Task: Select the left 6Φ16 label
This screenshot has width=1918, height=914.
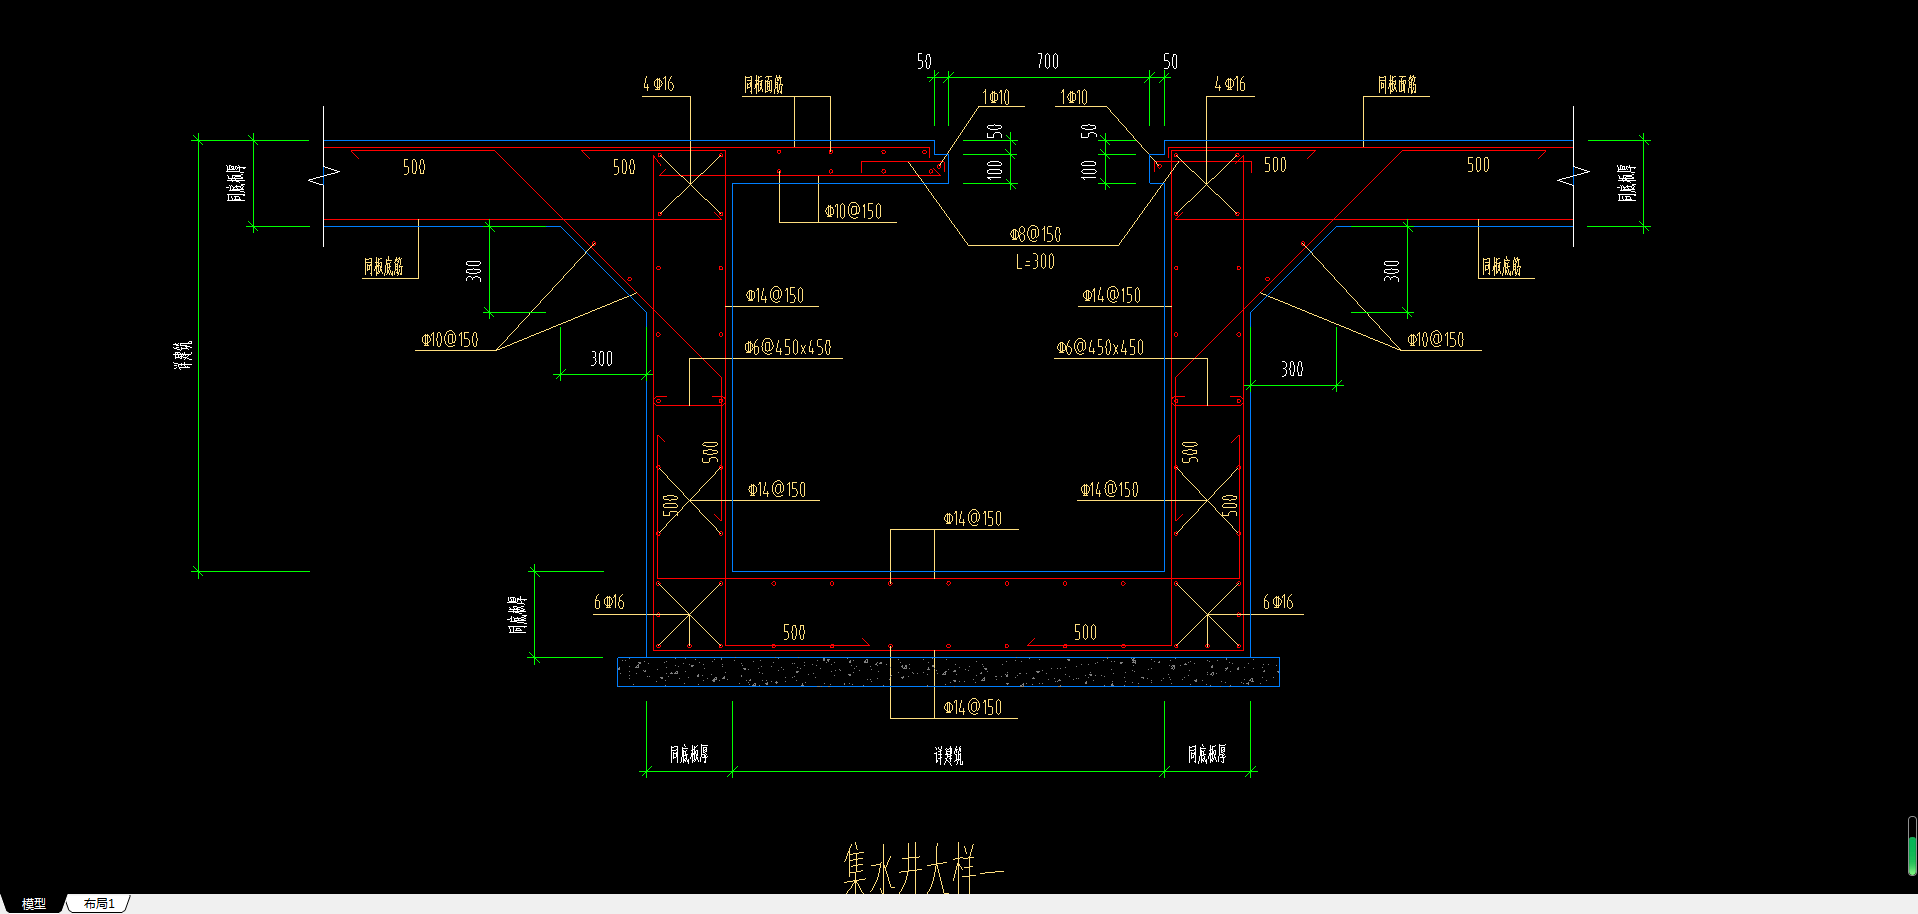Action: click(x=609, y=602)
